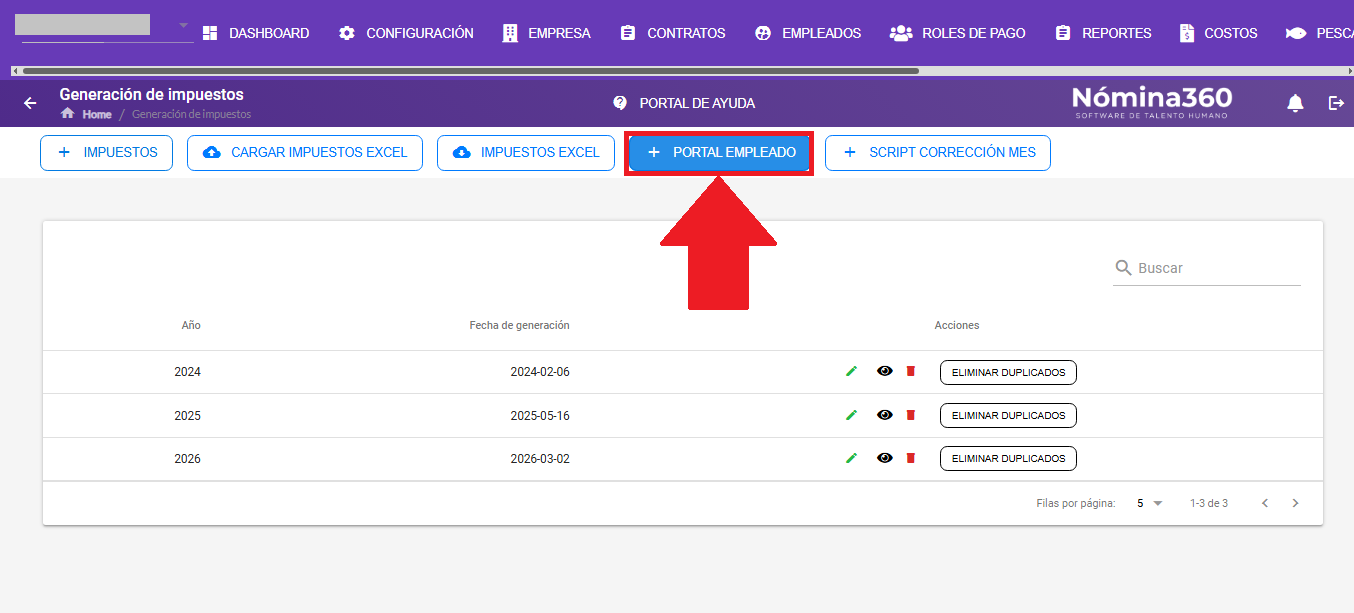1354x613 pixels.
Task: Click the date cell 2024-02-06
Action: [540, 372]
